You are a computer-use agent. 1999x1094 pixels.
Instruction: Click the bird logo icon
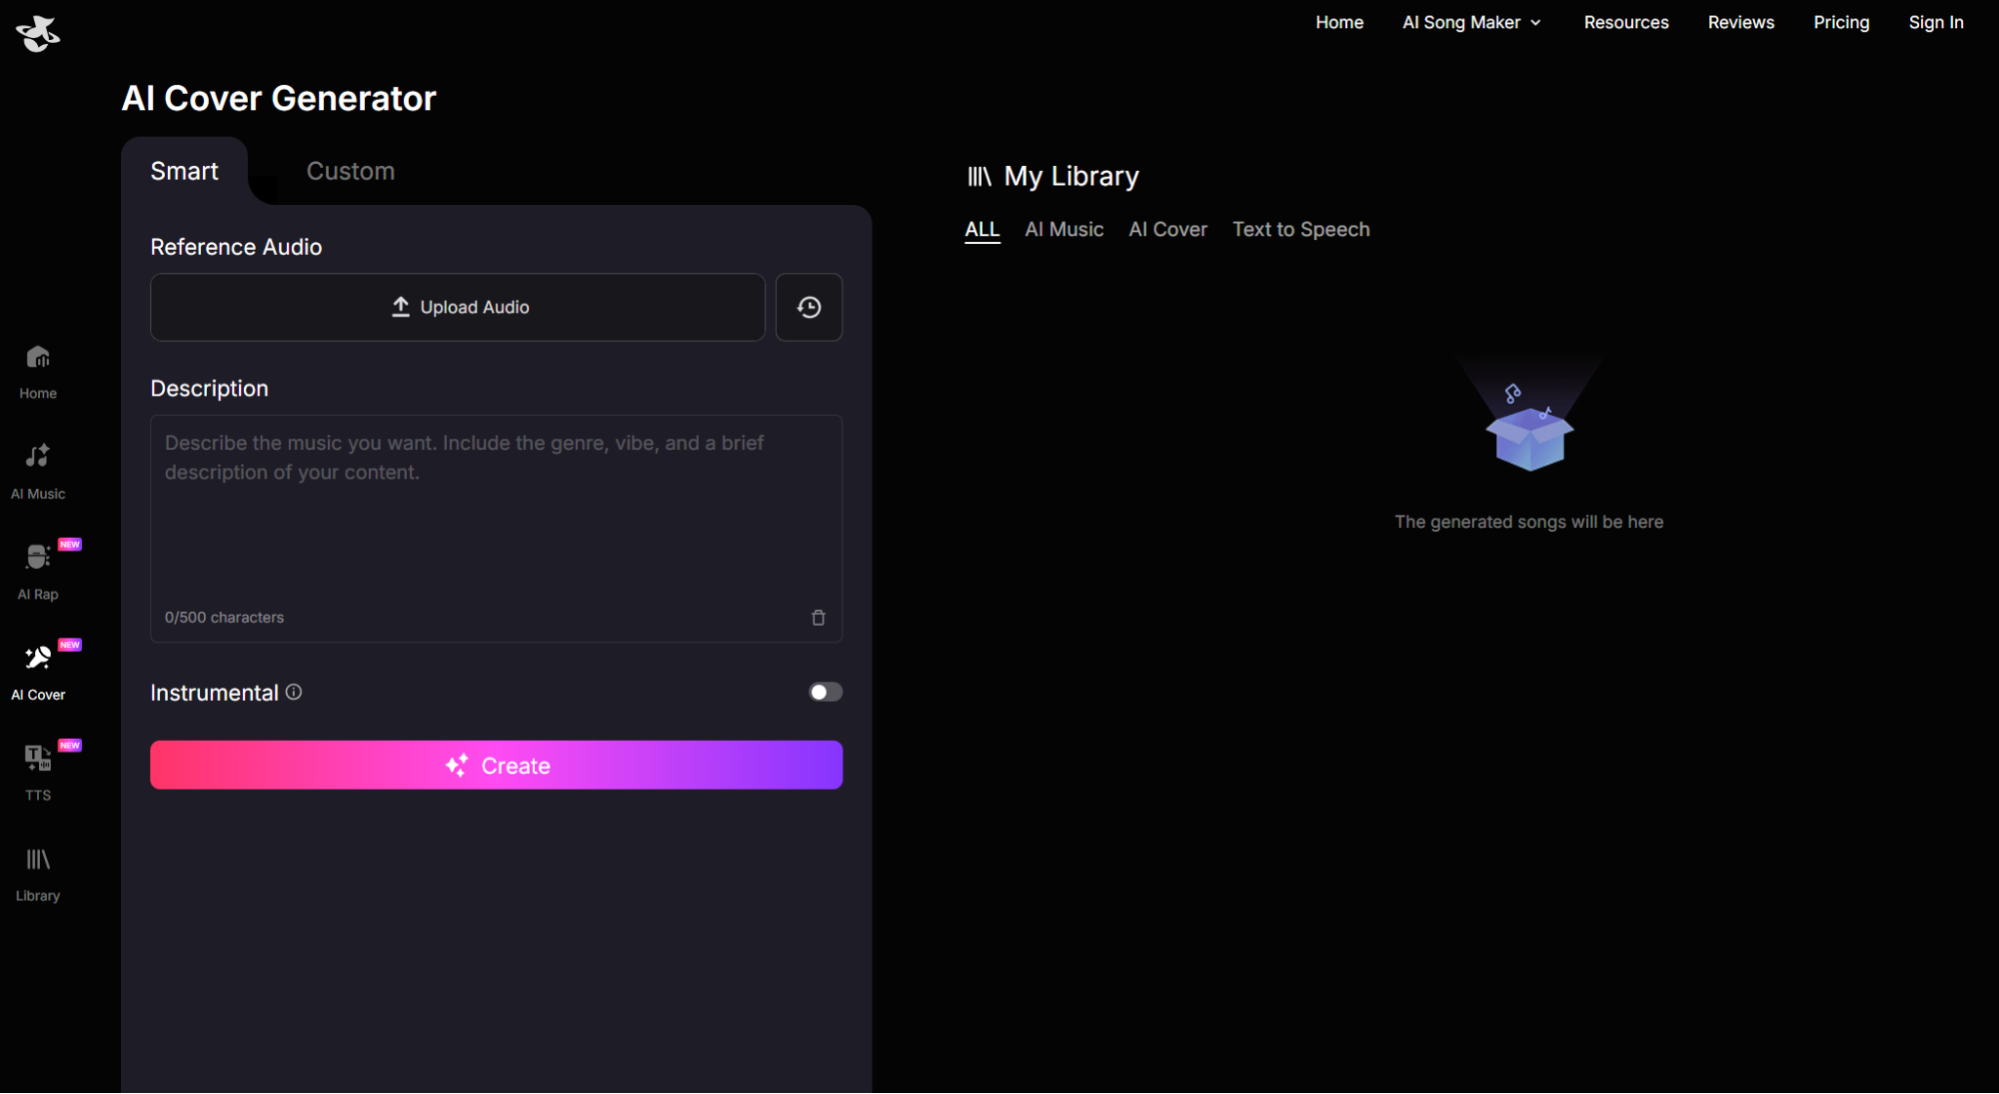click(38, 33)
